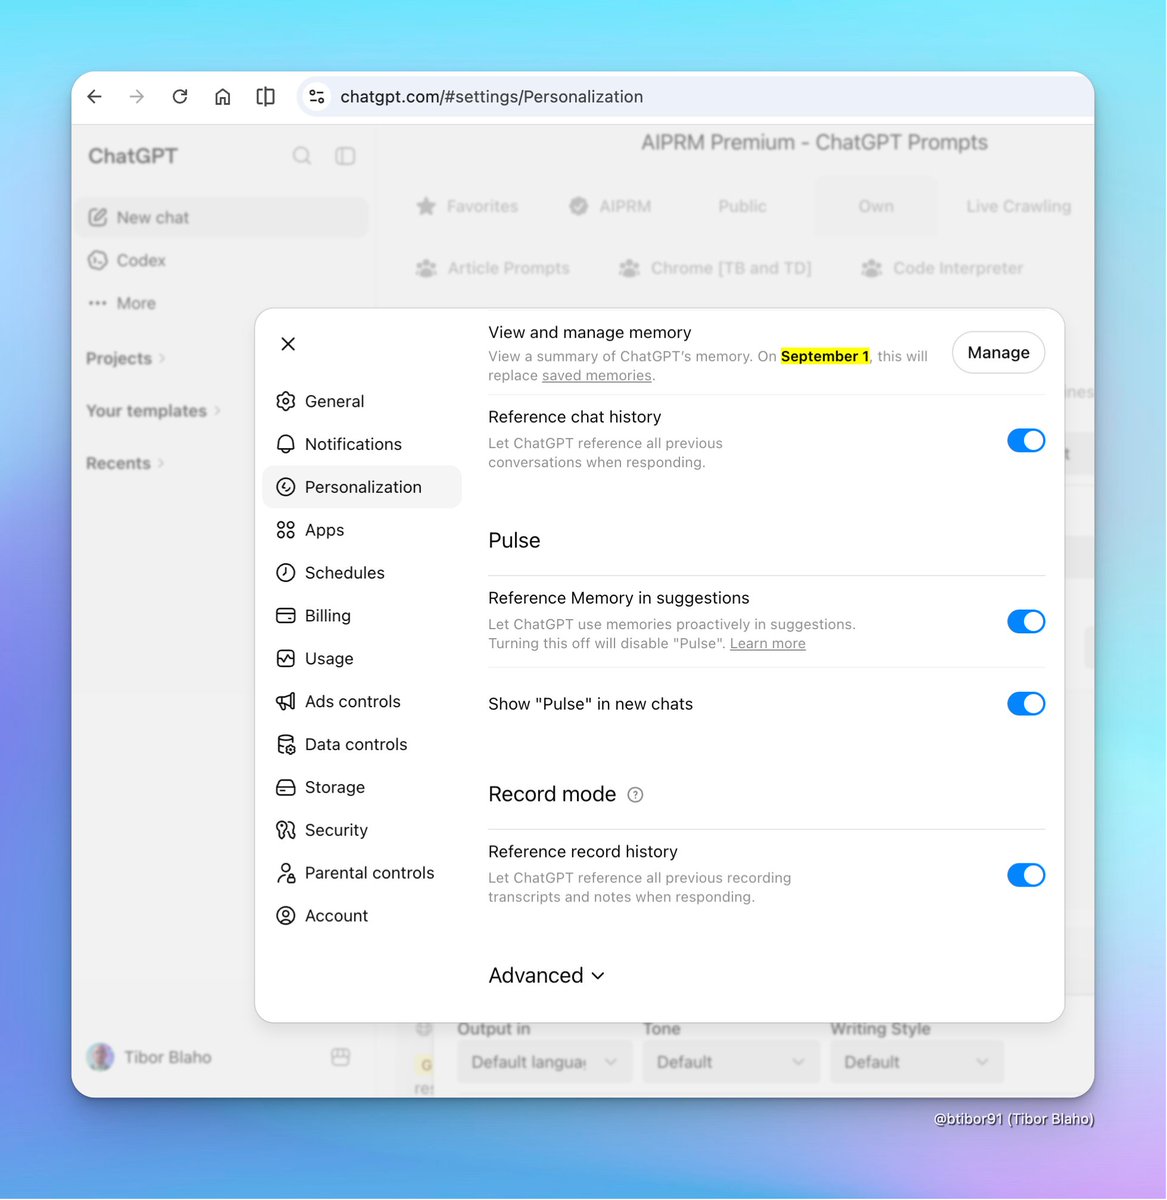Click the Manage memory button
The height and width of the screenshot is (1200, 1167).
coord(998,353)
